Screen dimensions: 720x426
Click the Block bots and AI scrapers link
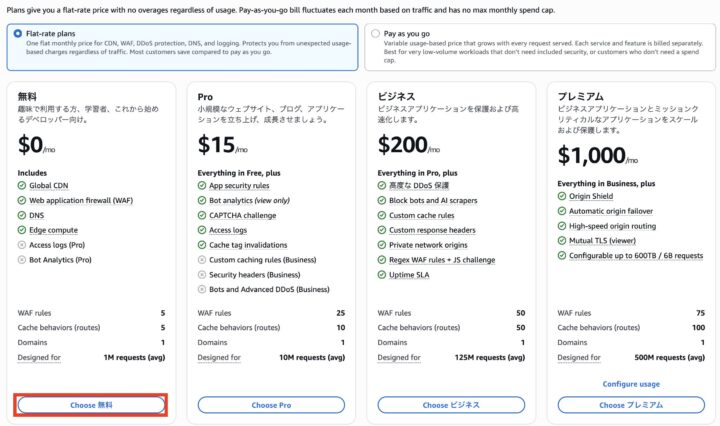point(433,201)
